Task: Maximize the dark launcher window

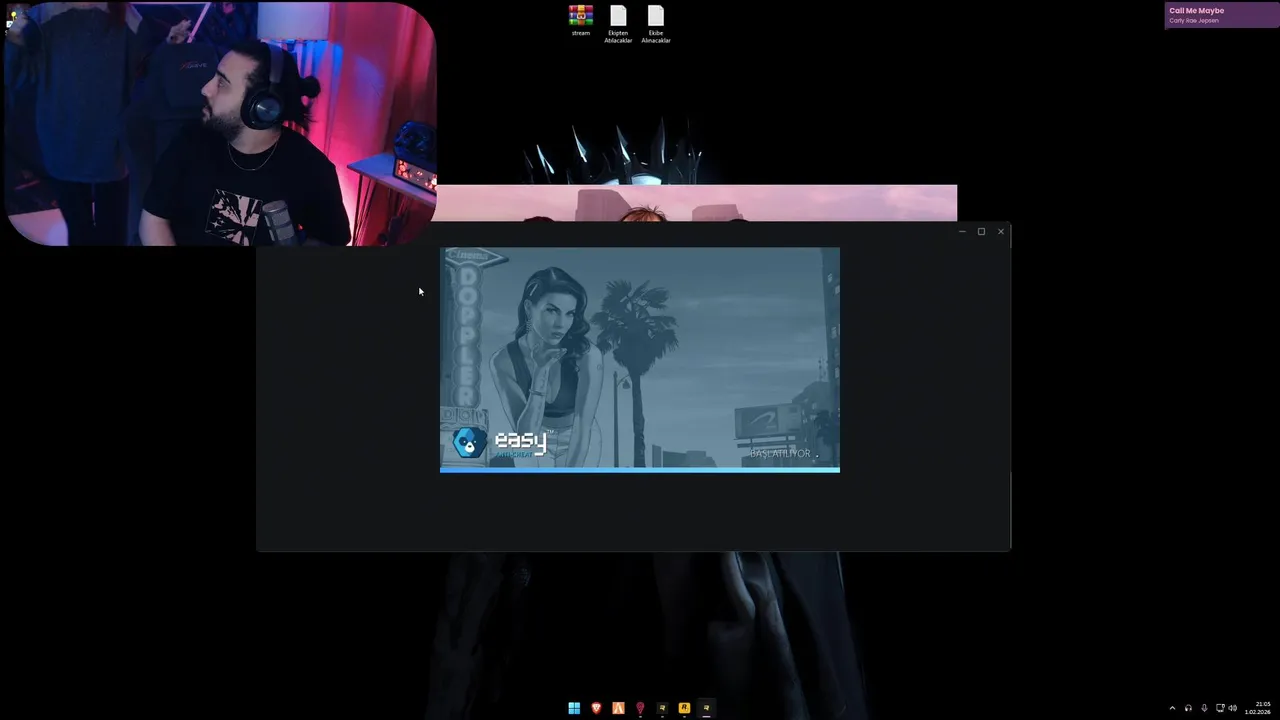Action: click(981, 232)
